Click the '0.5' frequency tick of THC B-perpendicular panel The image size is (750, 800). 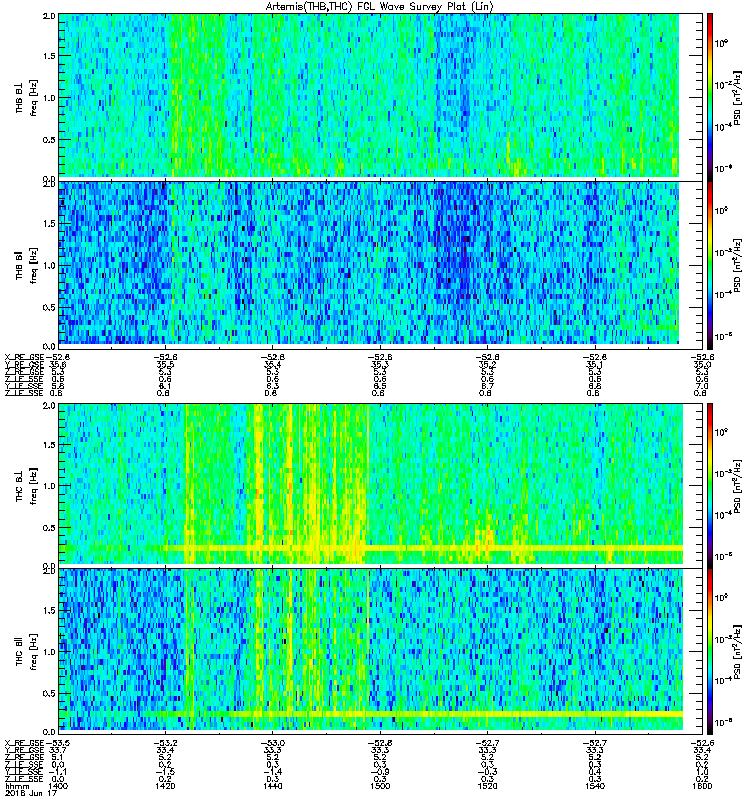[x=49, y=528]
